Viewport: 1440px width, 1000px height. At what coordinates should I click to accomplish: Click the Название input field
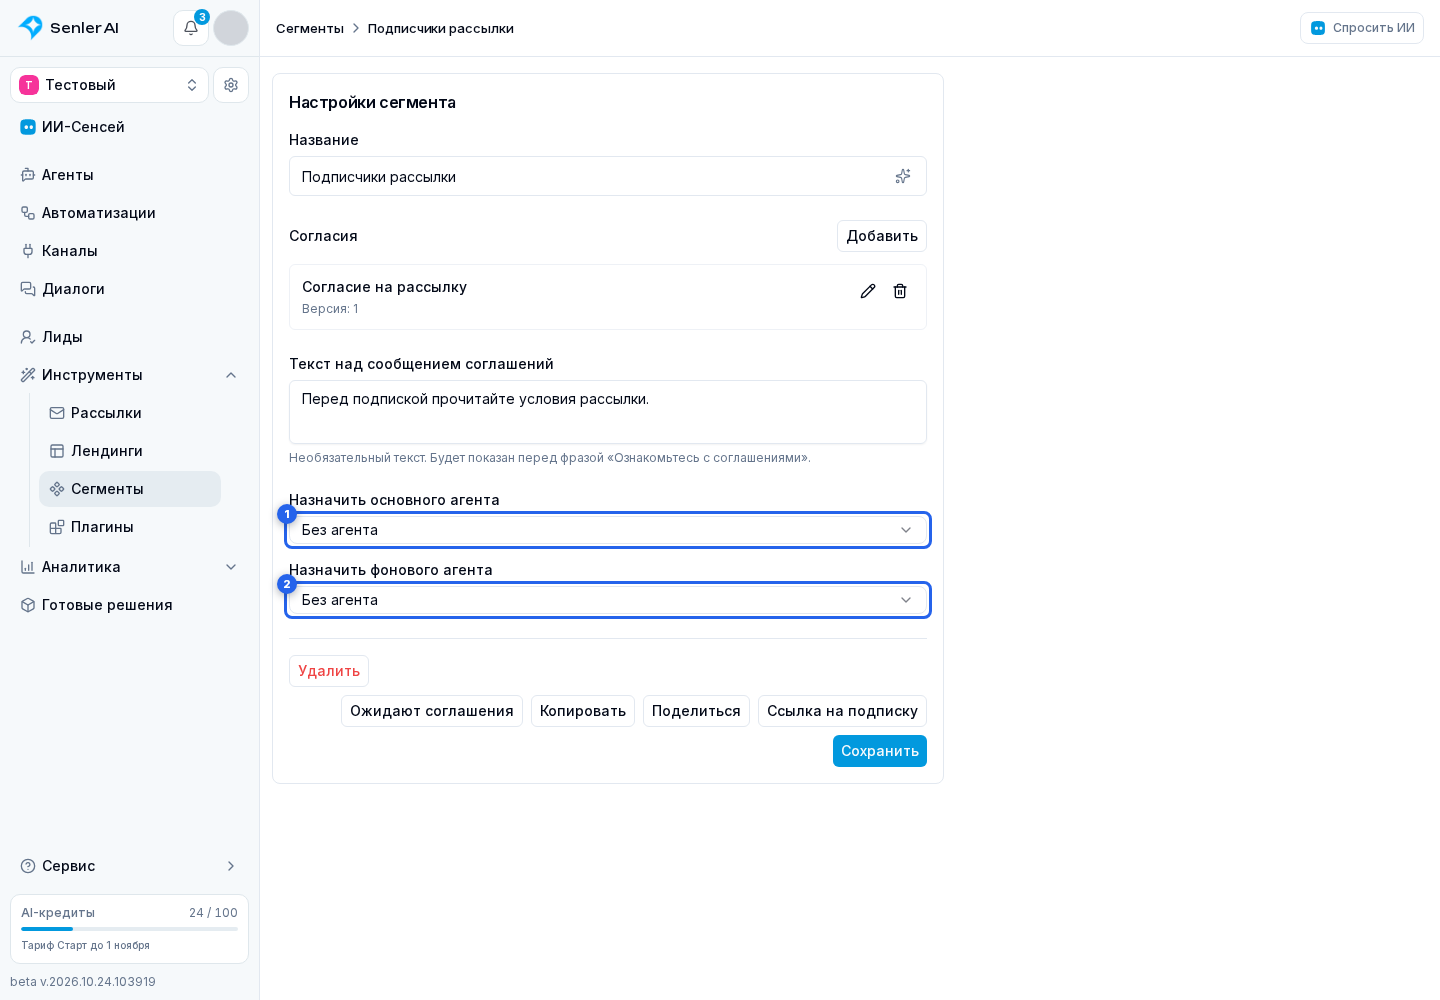click(608, 176)
